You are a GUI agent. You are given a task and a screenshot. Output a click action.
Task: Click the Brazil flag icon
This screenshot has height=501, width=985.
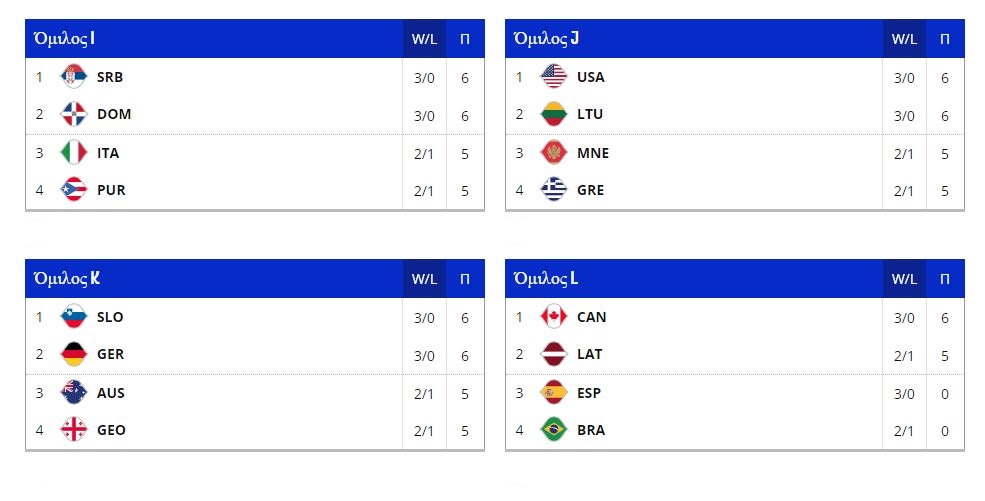pos(554,430)
